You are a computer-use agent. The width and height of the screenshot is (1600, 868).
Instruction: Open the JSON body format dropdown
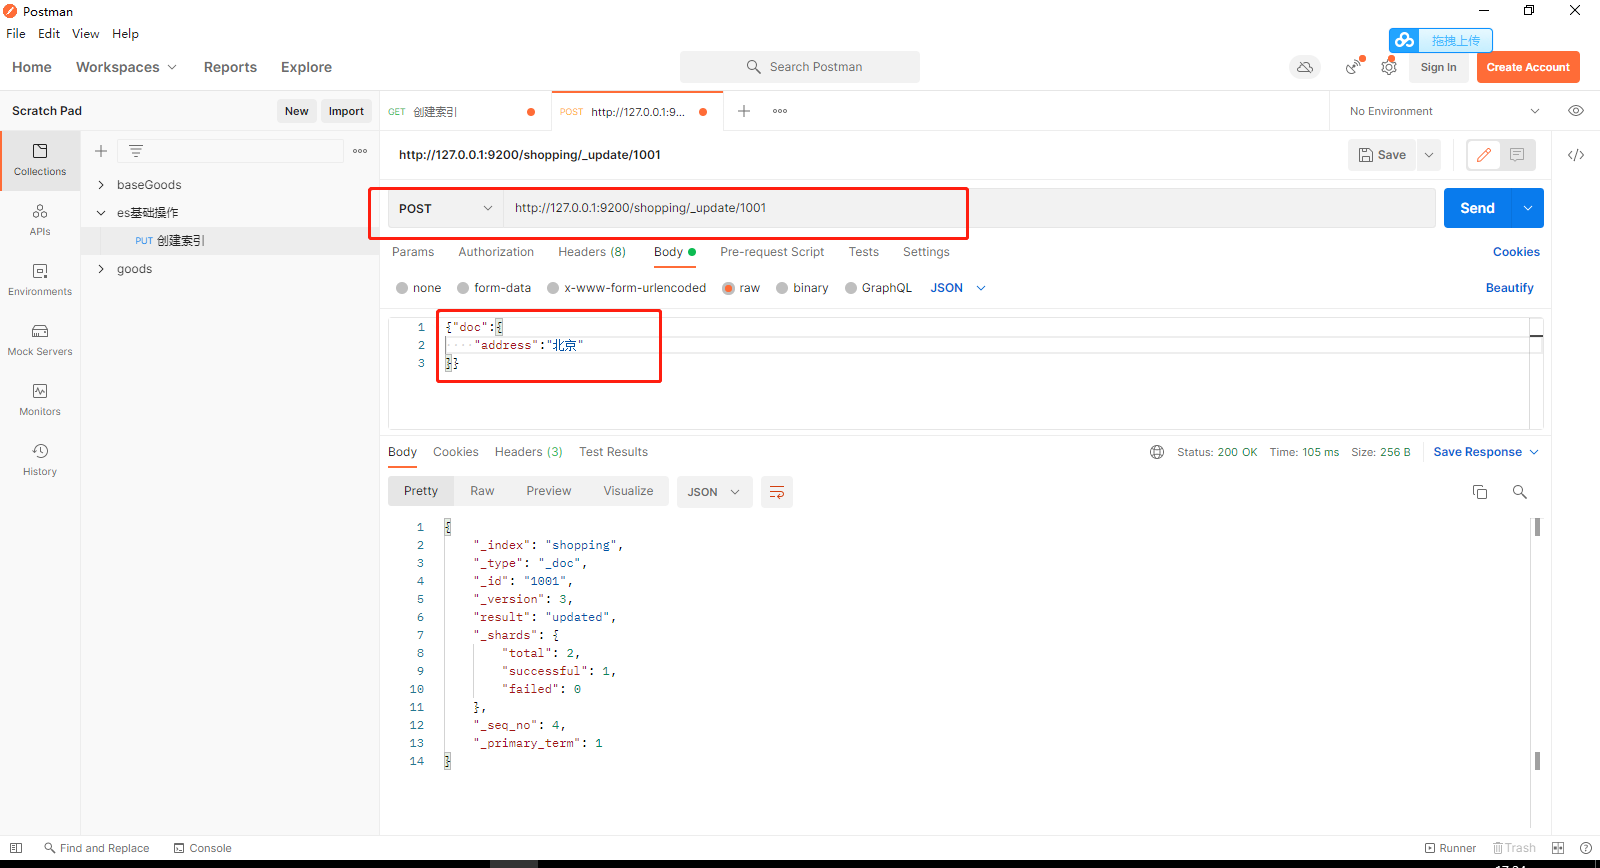click(958, 288)
